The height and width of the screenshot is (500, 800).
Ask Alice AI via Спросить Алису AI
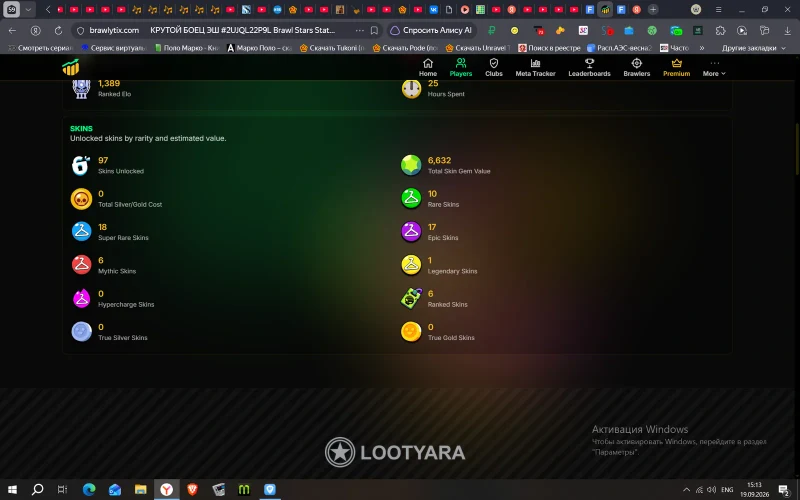tap(431, 31)
